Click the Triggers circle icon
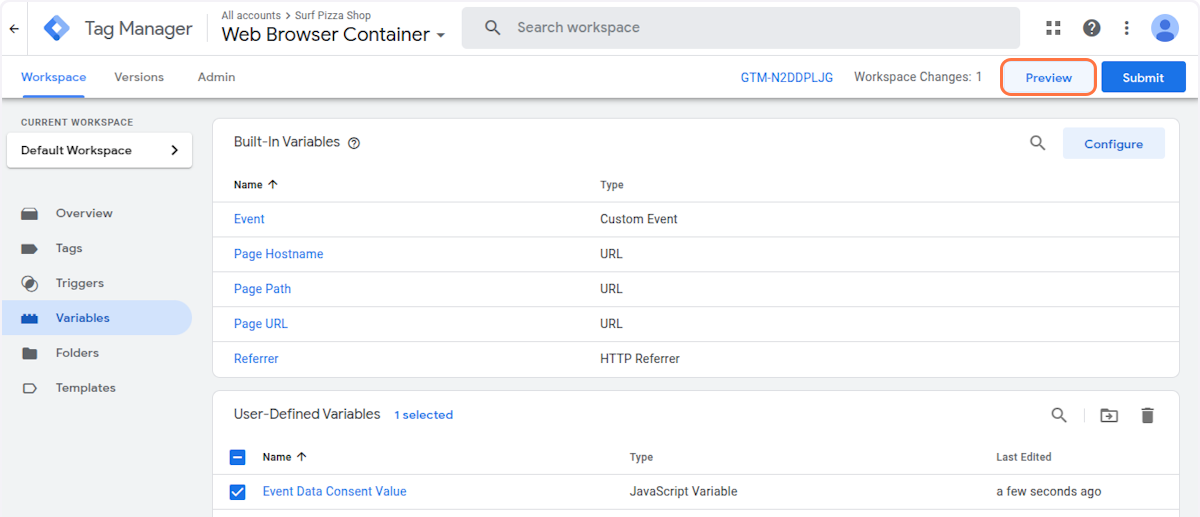Screen dimensions: 1200x517 (29, 283)
